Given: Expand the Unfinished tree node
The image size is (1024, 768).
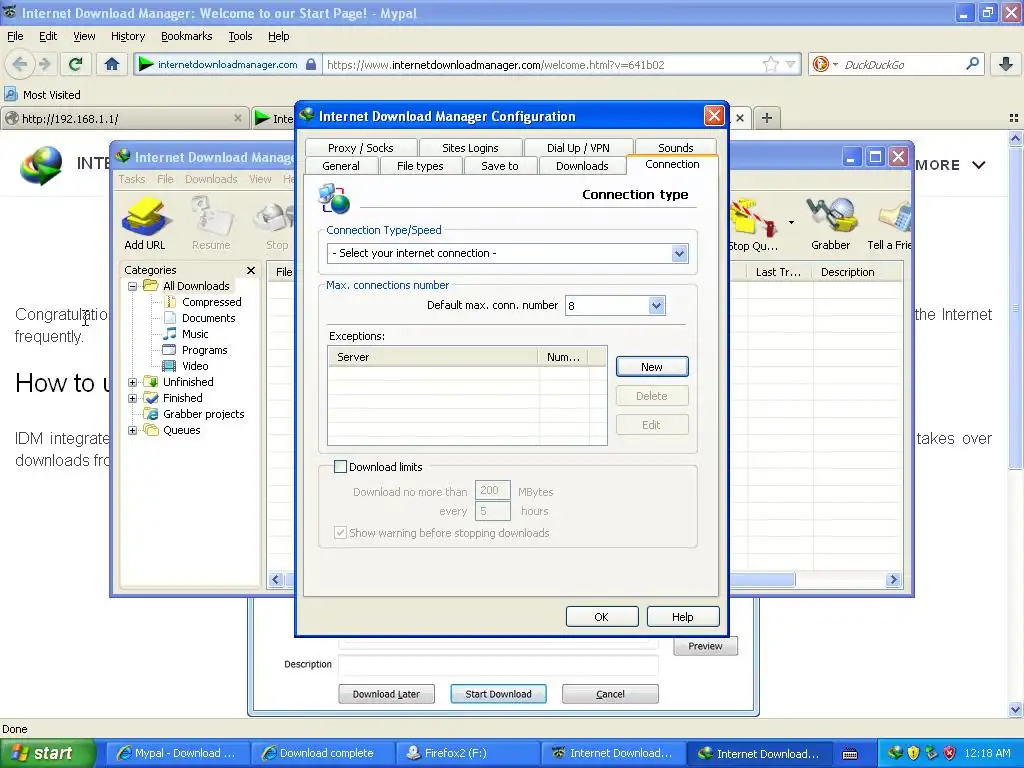Looking at the screenshot, I should [x=133, y=382].
